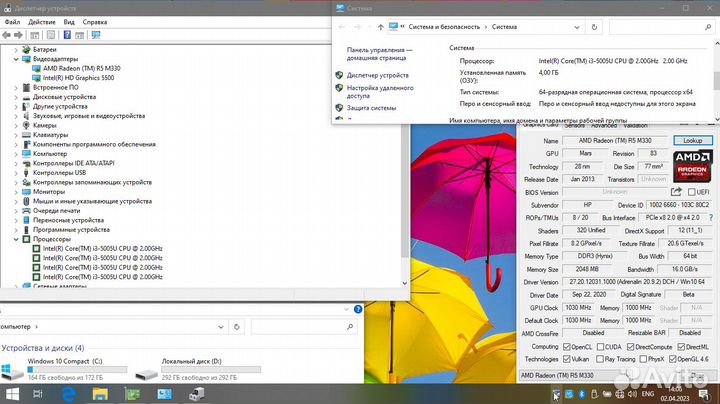
Task: Click the blue Help icon in Device Manager toolbar
Action: [x=67, y=35]
